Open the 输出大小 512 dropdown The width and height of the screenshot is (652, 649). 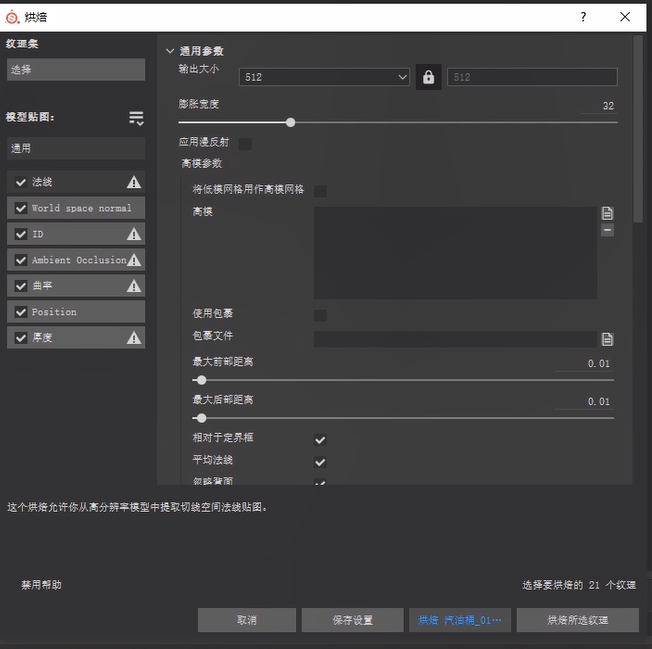click(325, 77)
